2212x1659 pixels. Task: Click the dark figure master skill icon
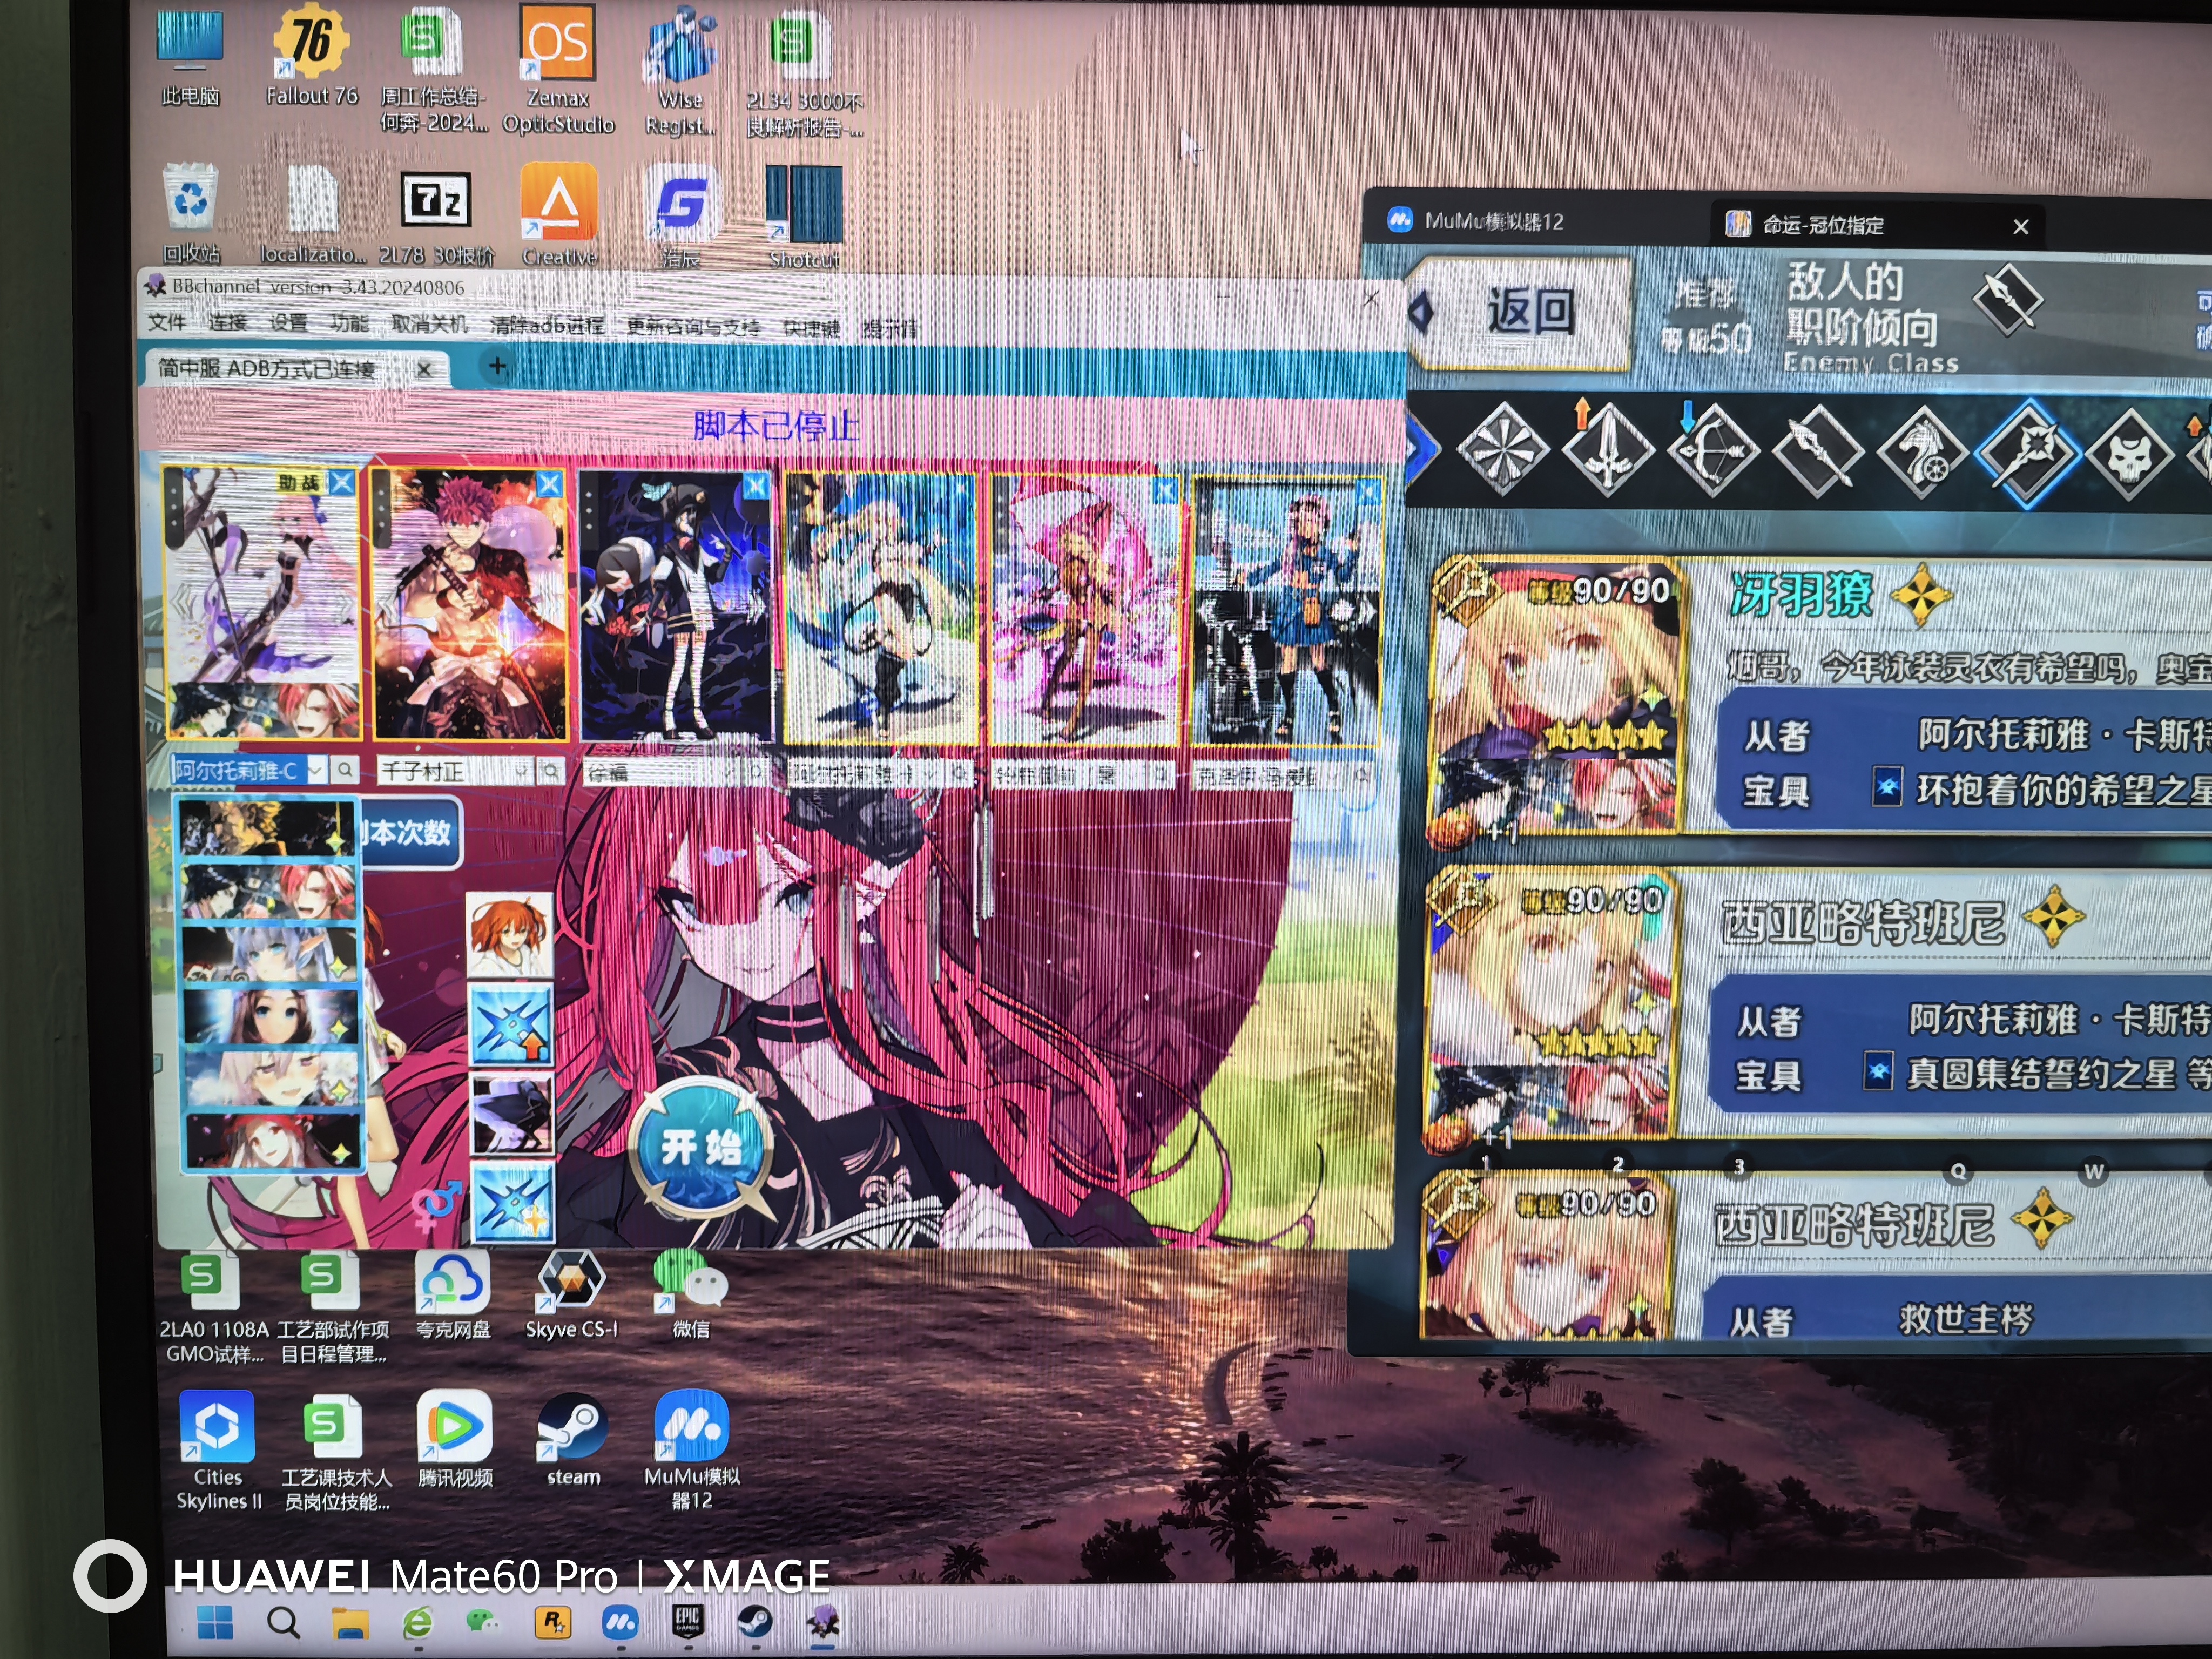[512, 1115]
